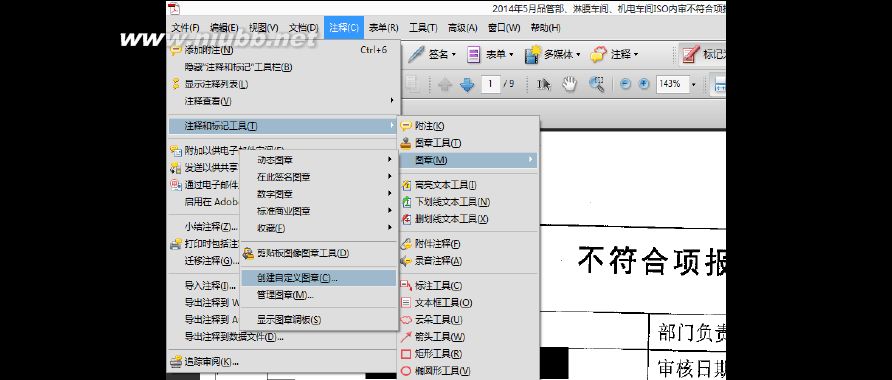Choose the Select tool cursor icon
892x380 pixels.
pos(544,84)
